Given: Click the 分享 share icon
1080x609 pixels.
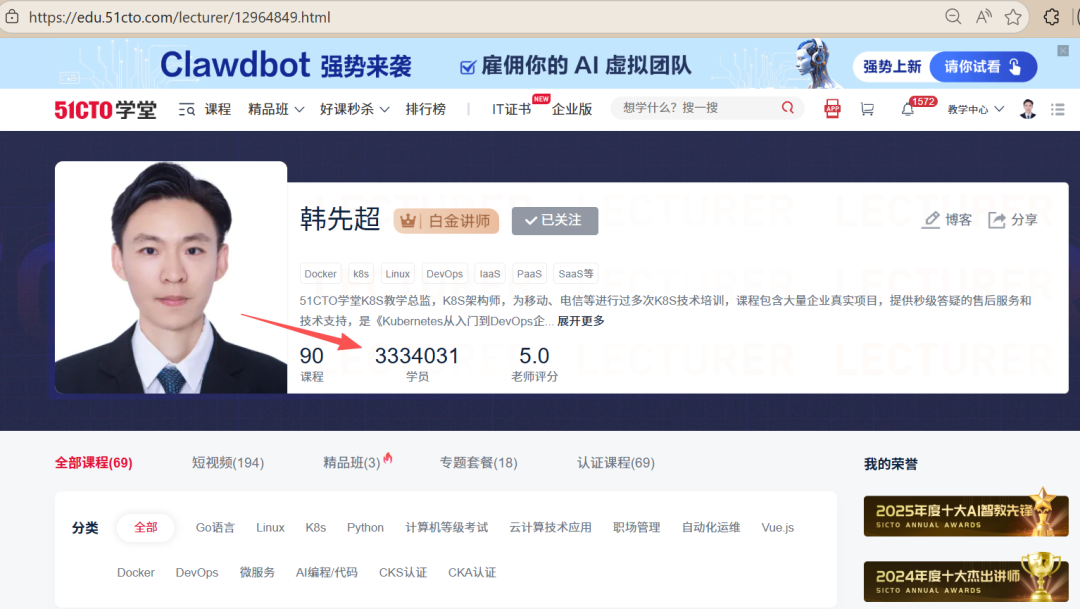Looking at the screenshot, I should [1012, 220].
